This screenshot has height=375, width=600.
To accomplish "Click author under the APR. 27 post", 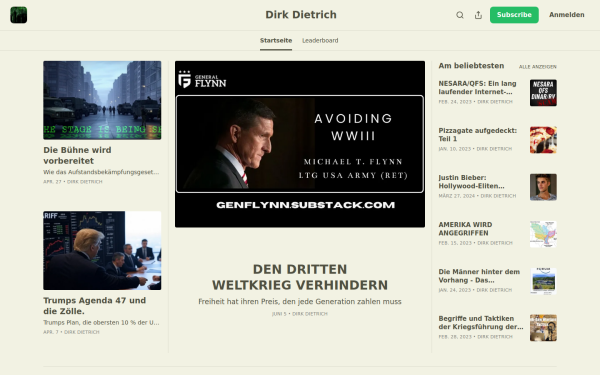I will [x=85, y=182].
